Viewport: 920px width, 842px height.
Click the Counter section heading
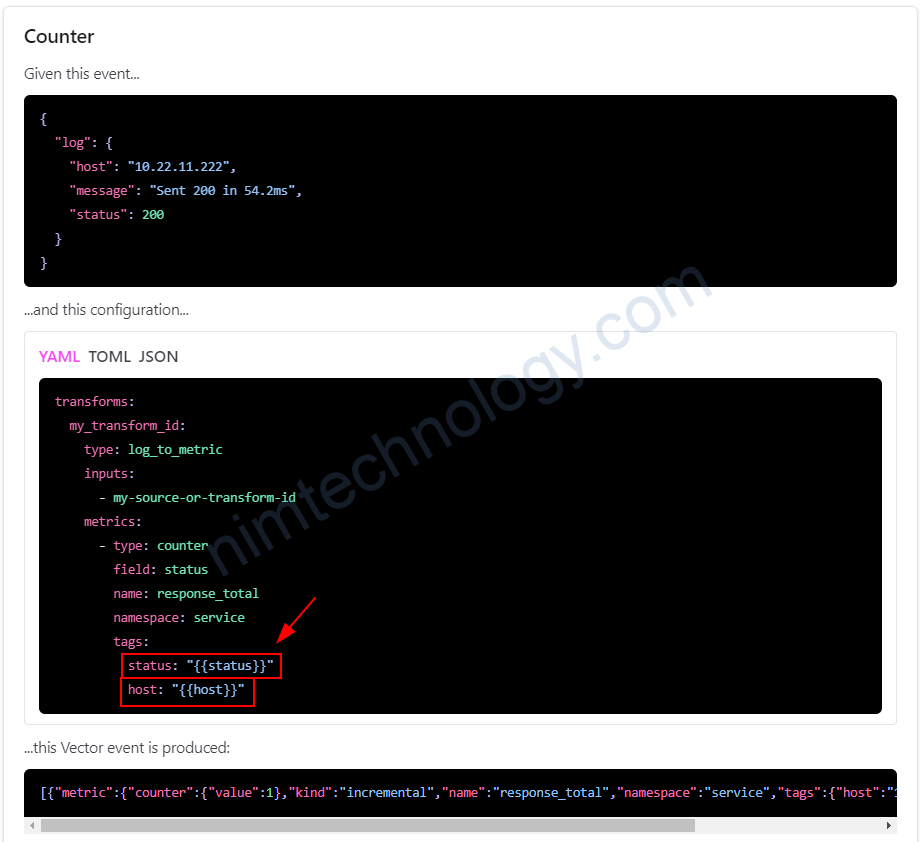click(x=59, y=37)
